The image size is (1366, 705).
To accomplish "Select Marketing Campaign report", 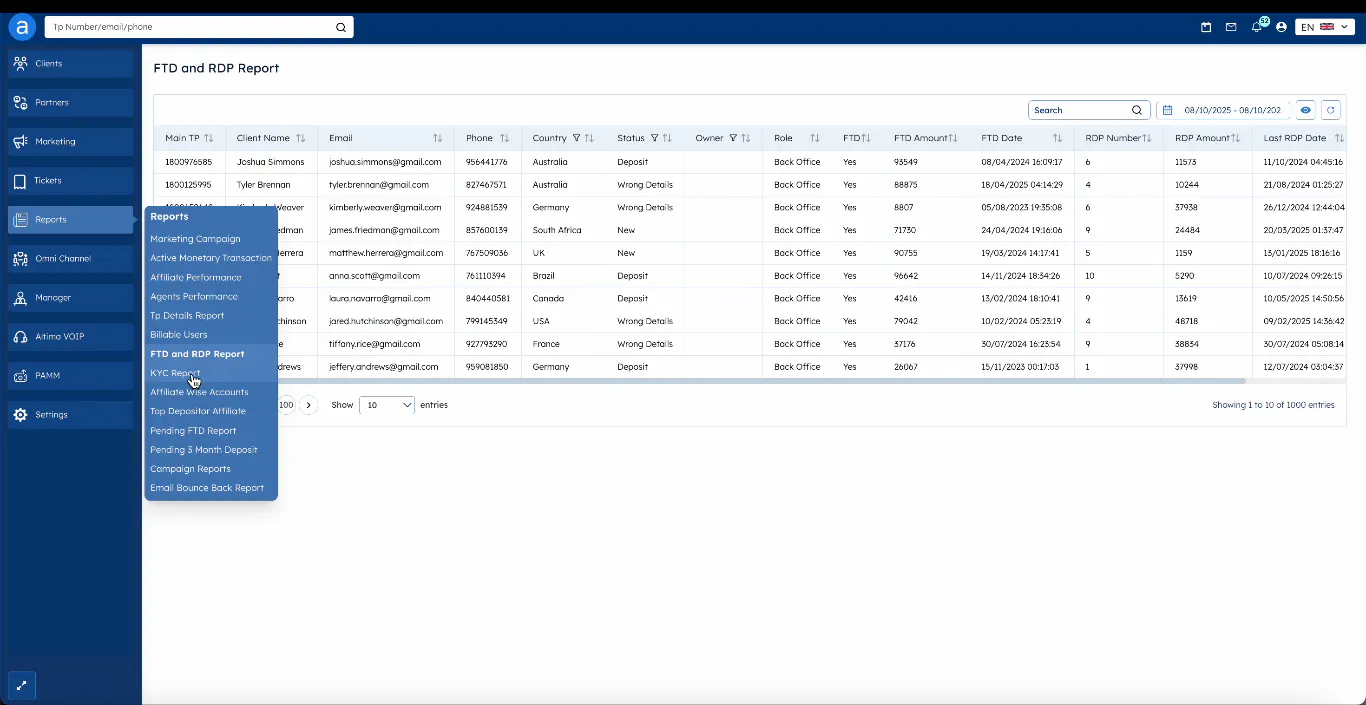I will pyautogui.click(x=195, y=239).
